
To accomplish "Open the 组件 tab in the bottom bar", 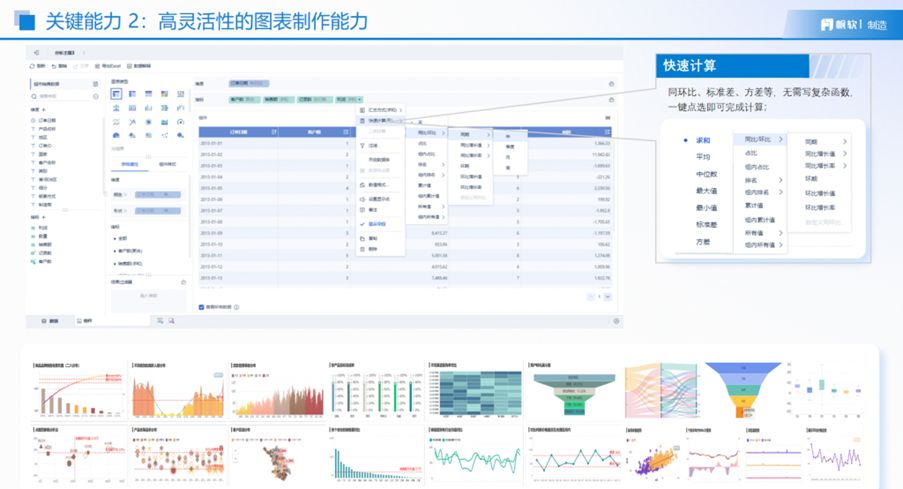I will pos(85,321).
